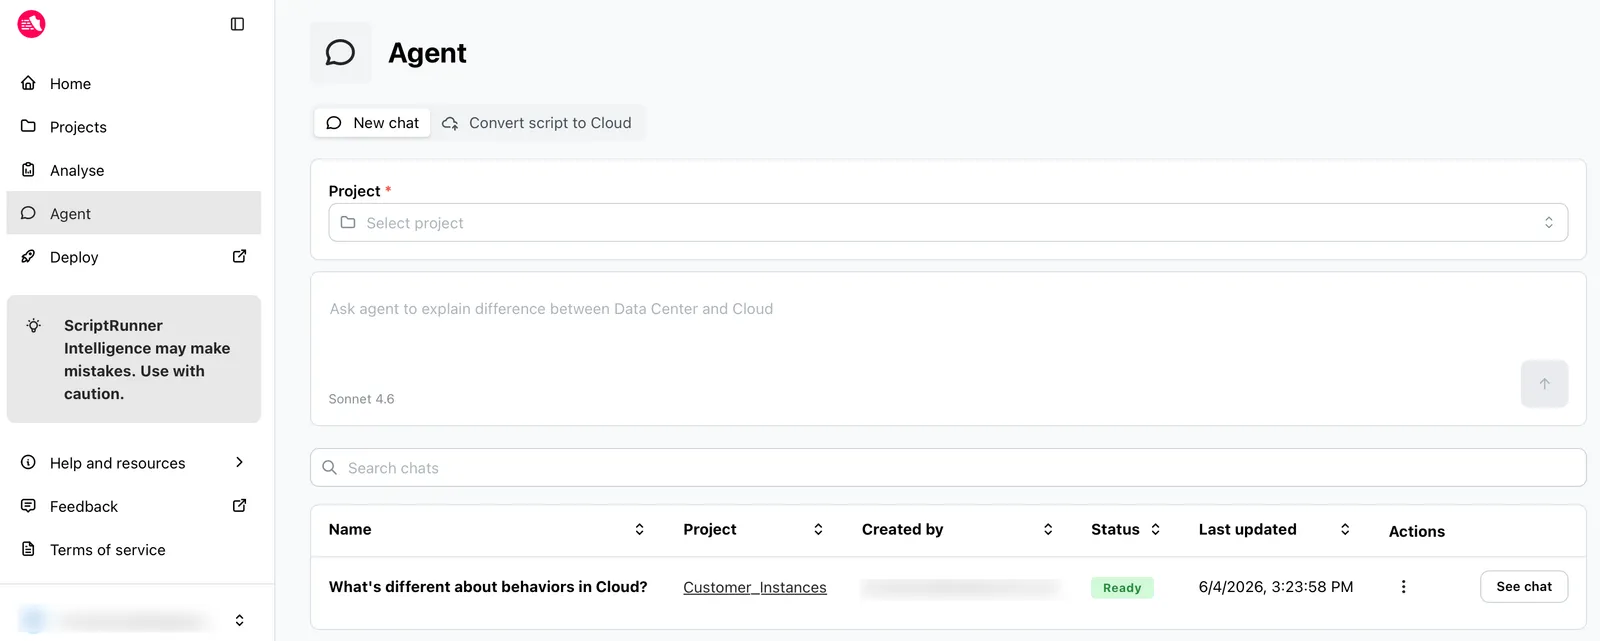
Task: Click the folder icon in the project field
Action: (348, 222)
